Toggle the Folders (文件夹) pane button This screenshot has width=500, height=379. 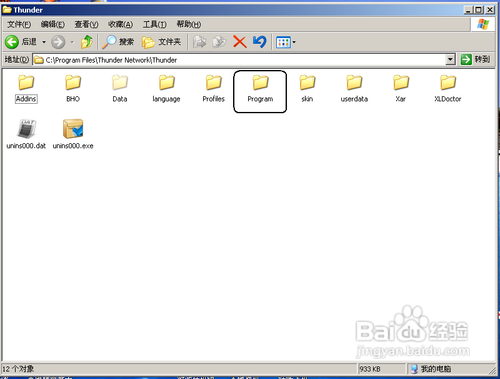(x=161, y=42)
